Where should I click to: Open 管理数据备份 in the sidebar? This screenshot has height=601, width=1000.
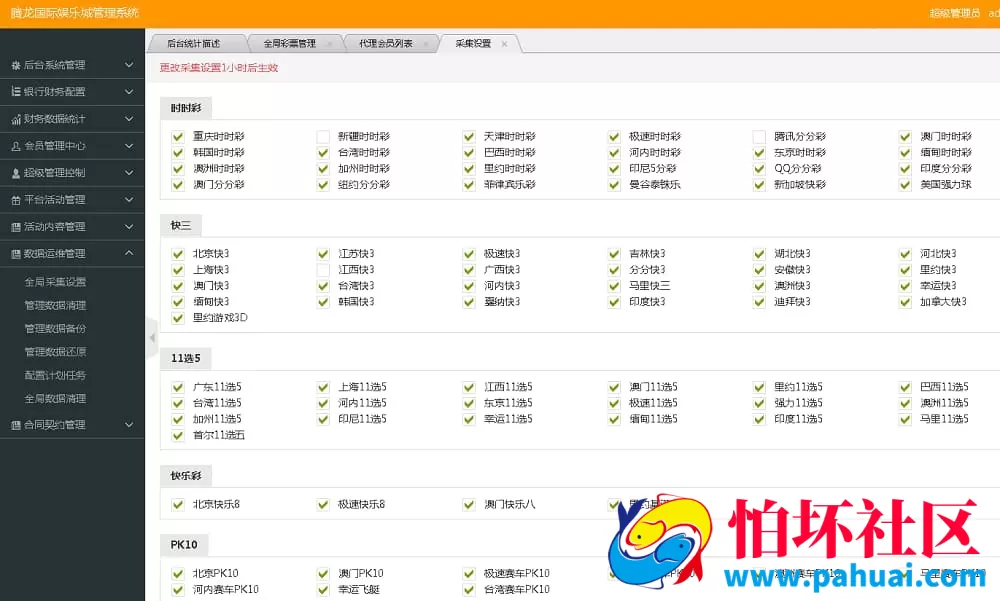[55, 328]
